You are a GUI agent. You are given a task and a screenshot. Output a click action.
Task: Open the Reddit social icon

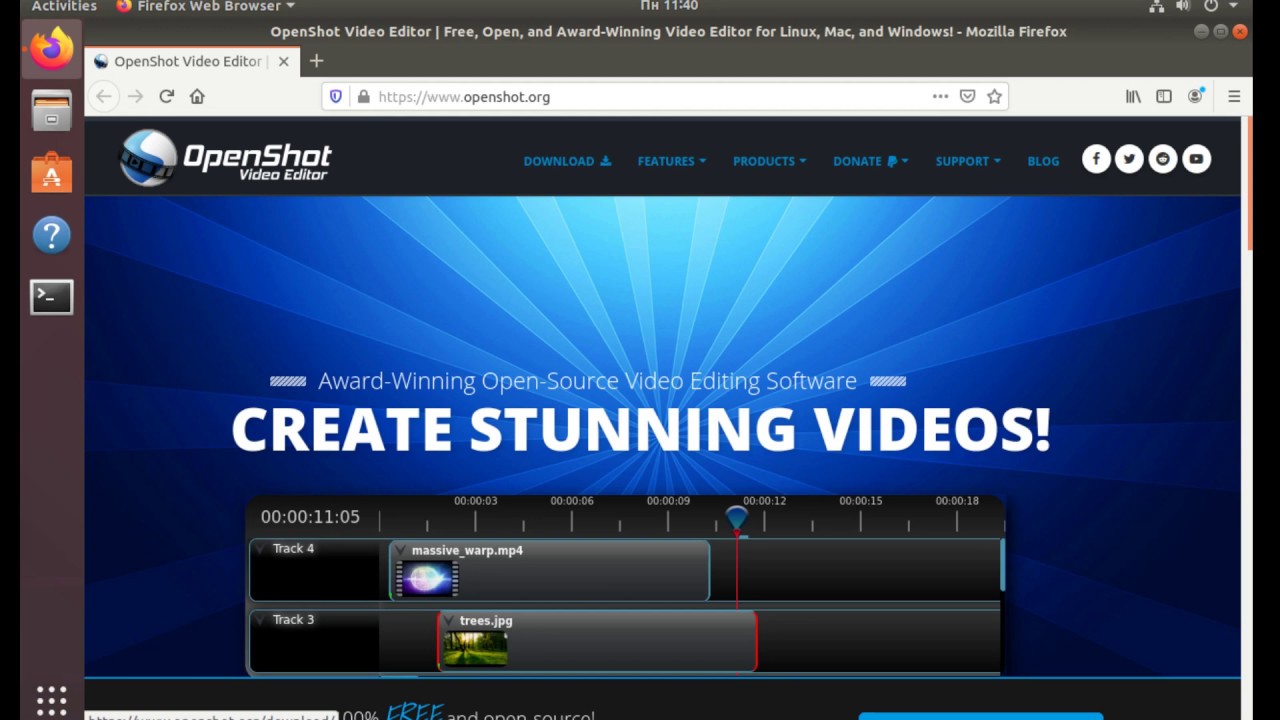coord(1163,159)
